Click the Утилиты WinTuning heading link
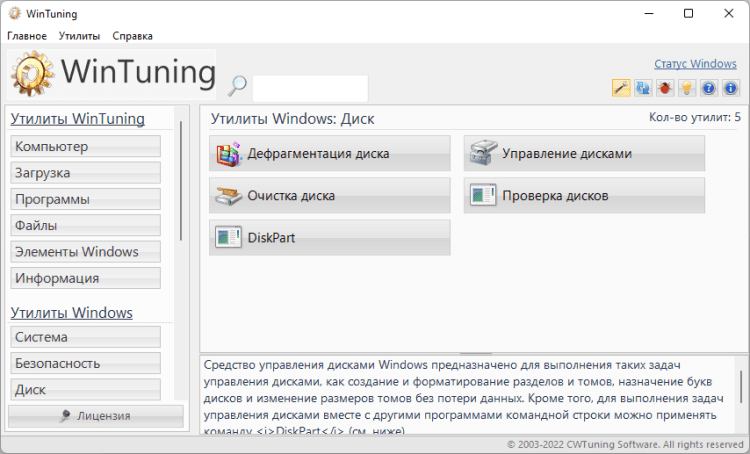This screenshot has height=454, width=750. (x=77, y=119)
